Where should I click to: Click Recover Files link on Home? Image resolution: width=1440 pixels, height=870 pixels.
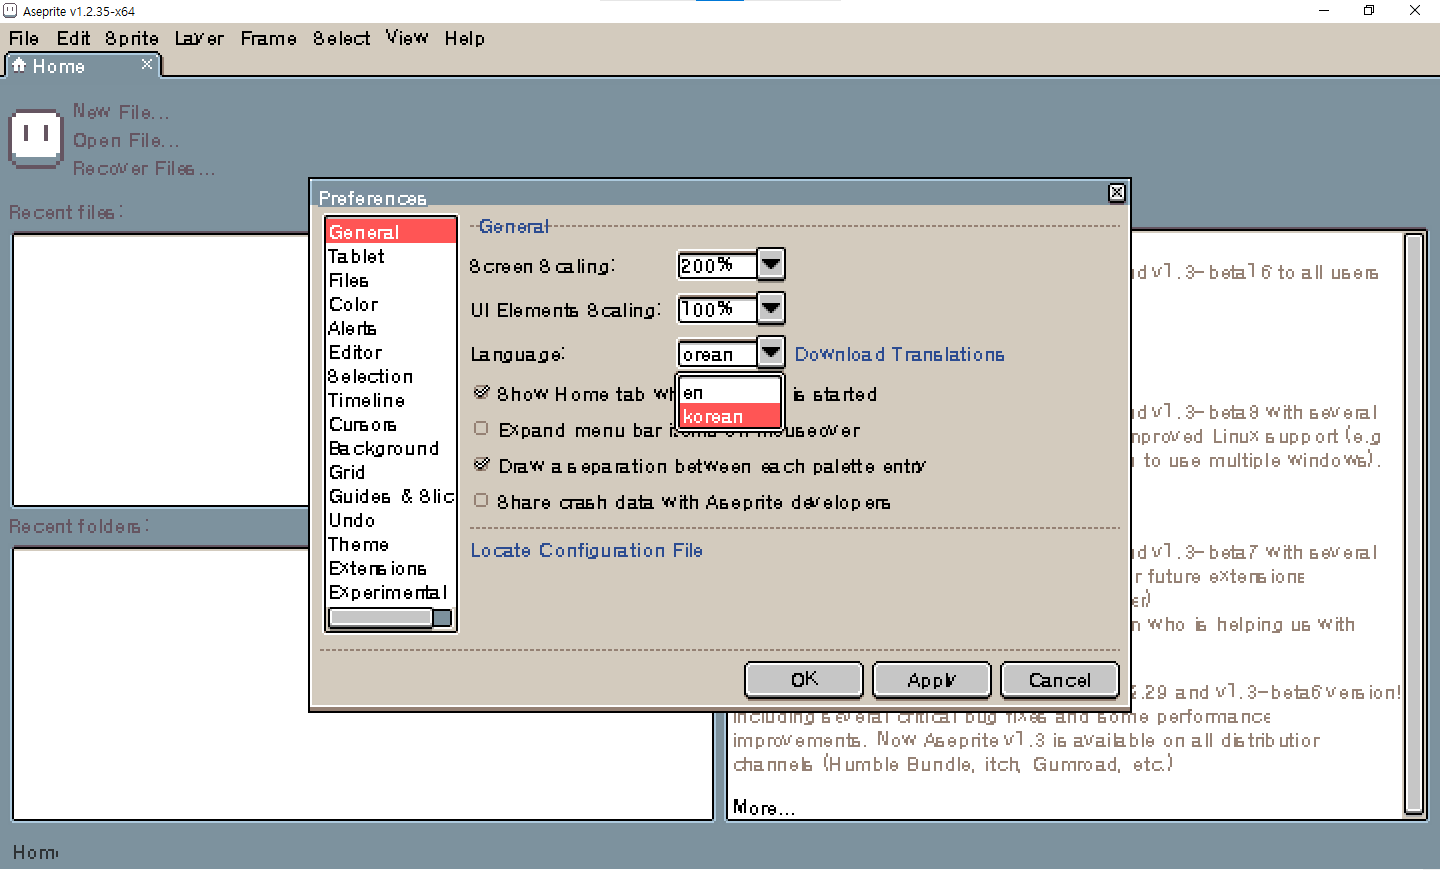tap(143, 169)
